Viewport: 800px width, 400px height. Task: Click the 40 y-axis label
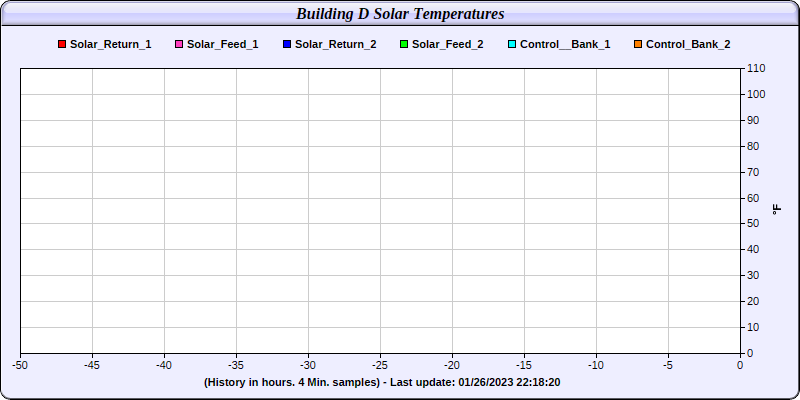point(753,249)
